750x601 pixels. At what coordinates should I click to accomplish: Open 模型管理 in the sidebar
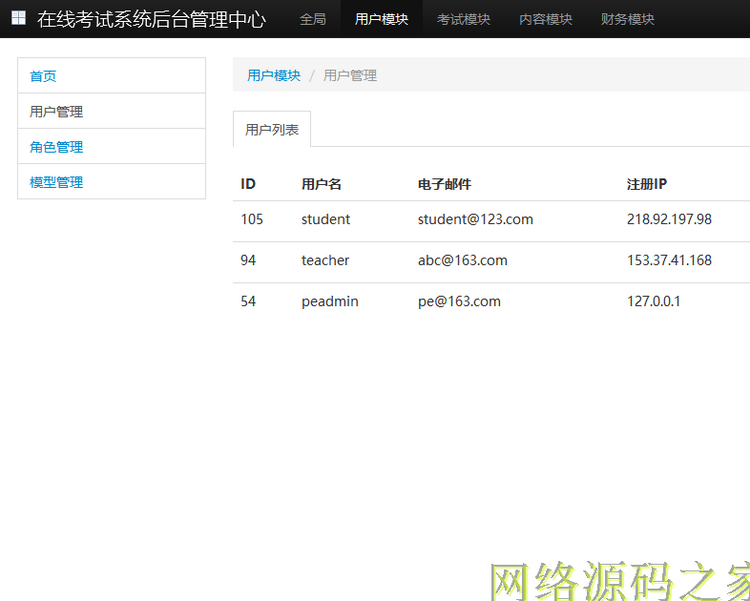[x=111, y=182]
